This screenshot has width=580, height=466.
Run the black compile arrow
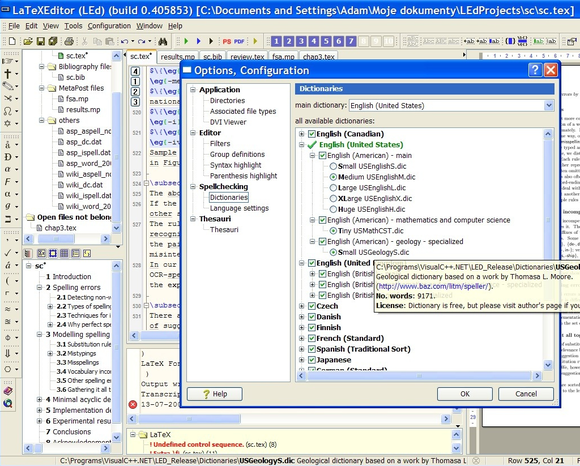click(211, 41)
